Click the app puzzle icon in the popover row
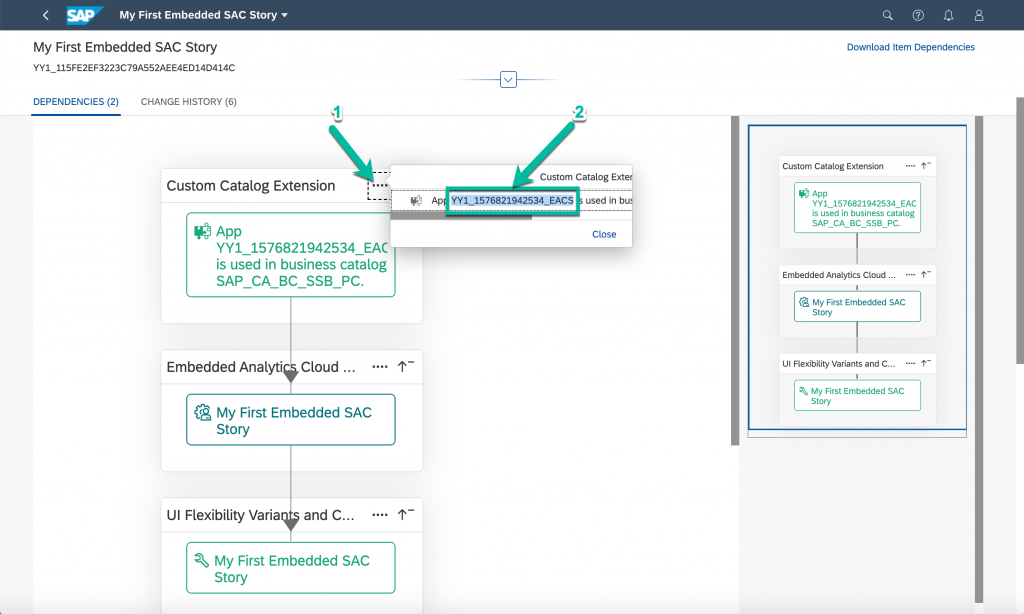 click(x=416, y=201)
